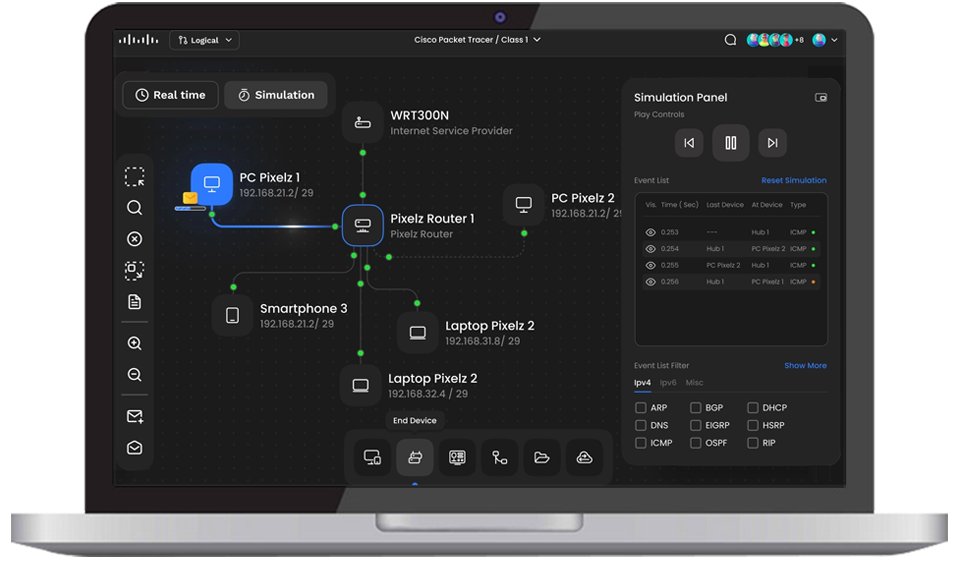Open the search icon in the top bar
The width and height of the screenshot is (958, 562).
[x=730, y=40]
